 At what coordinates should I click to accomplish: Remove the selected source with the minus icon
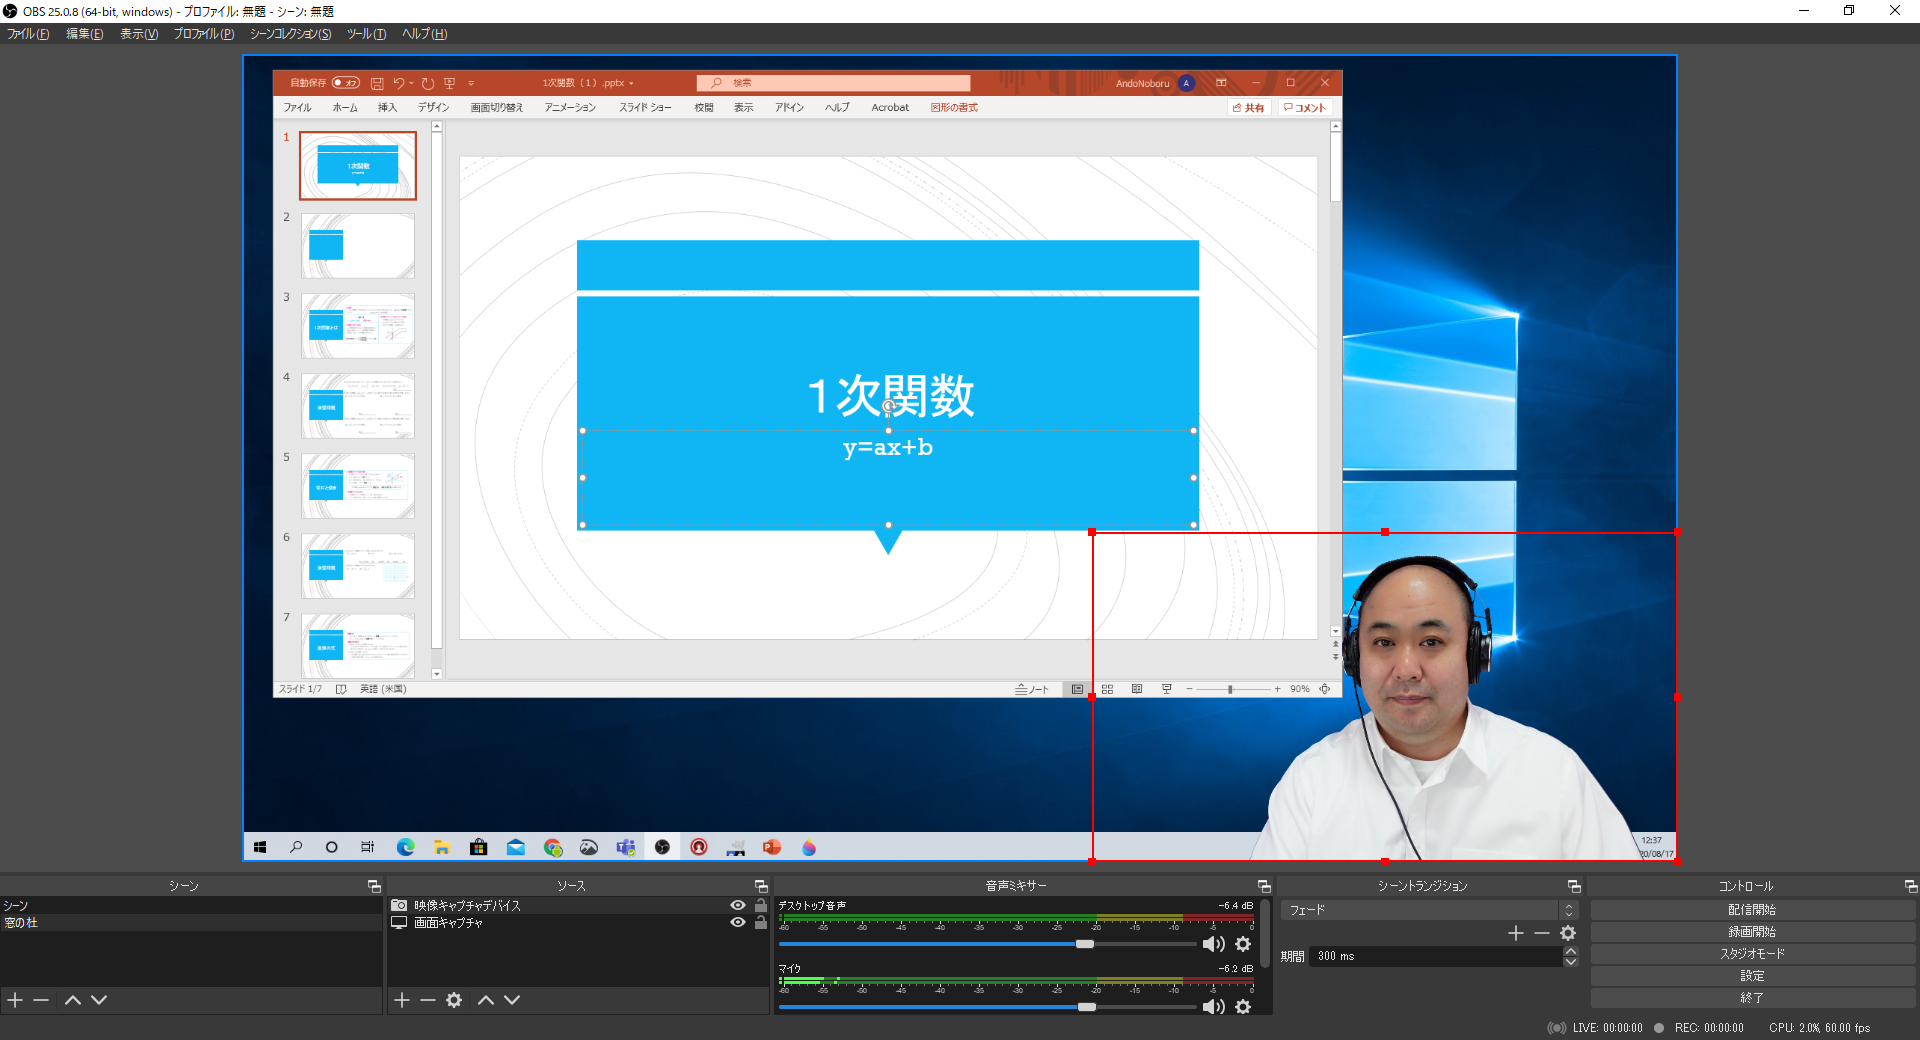tap(428, 1000)
